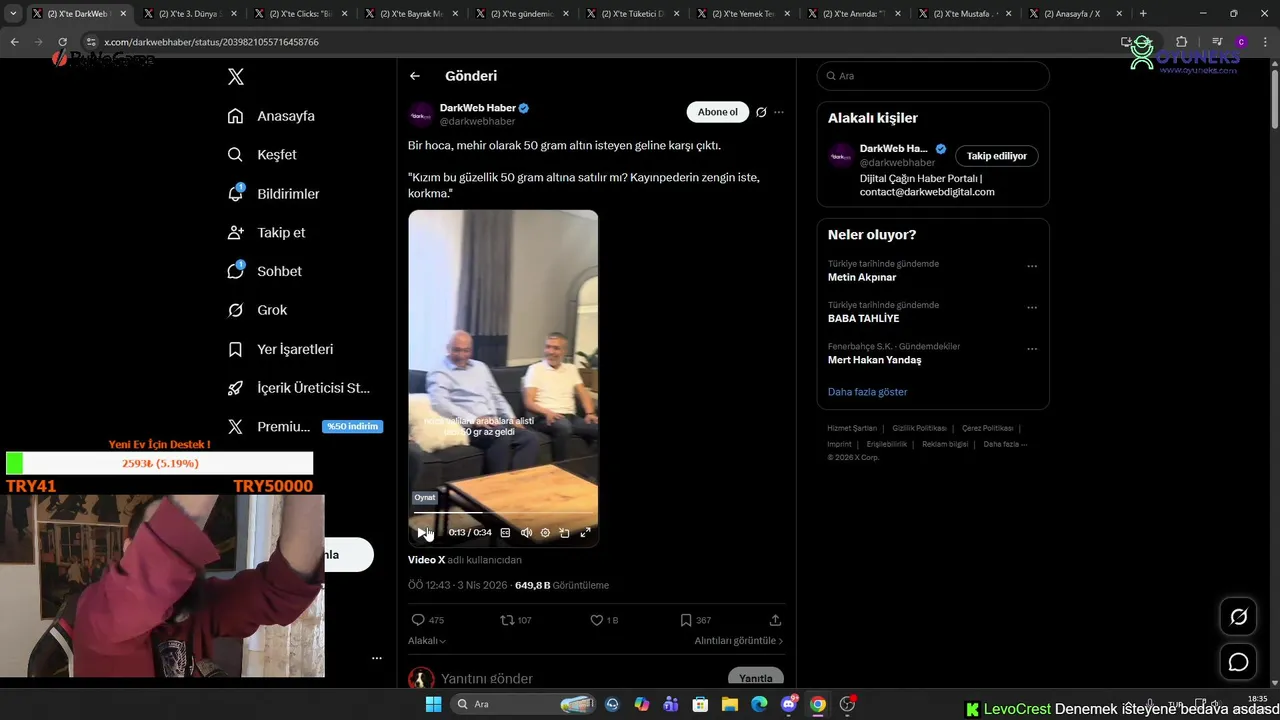1280x720 pixels.
Task: Open the Windows Start menu
Action: coord(433,704)
